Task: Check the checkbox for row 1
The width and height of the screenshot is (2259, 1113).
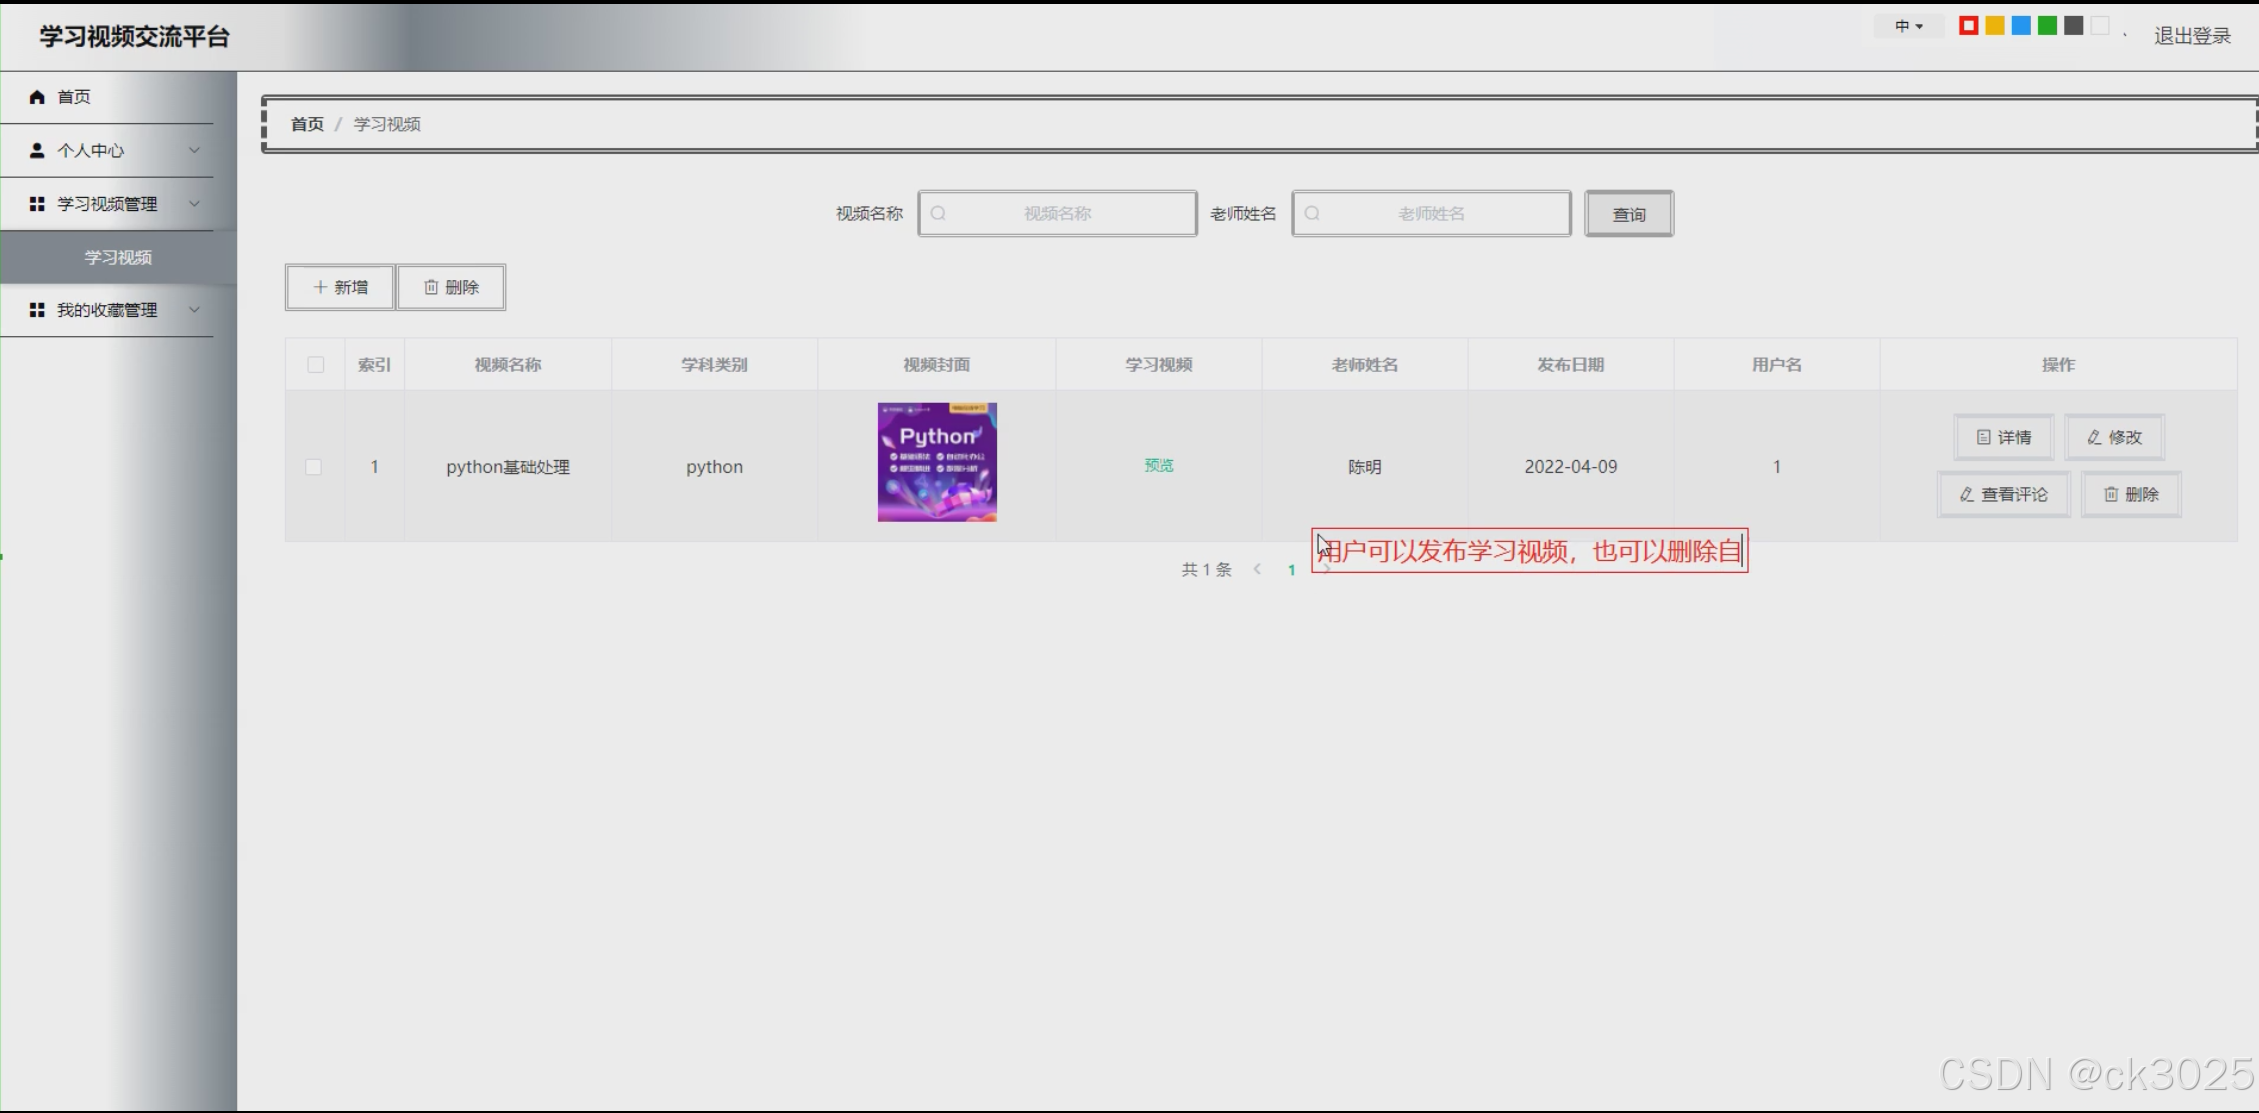Action: pos(314,467)
